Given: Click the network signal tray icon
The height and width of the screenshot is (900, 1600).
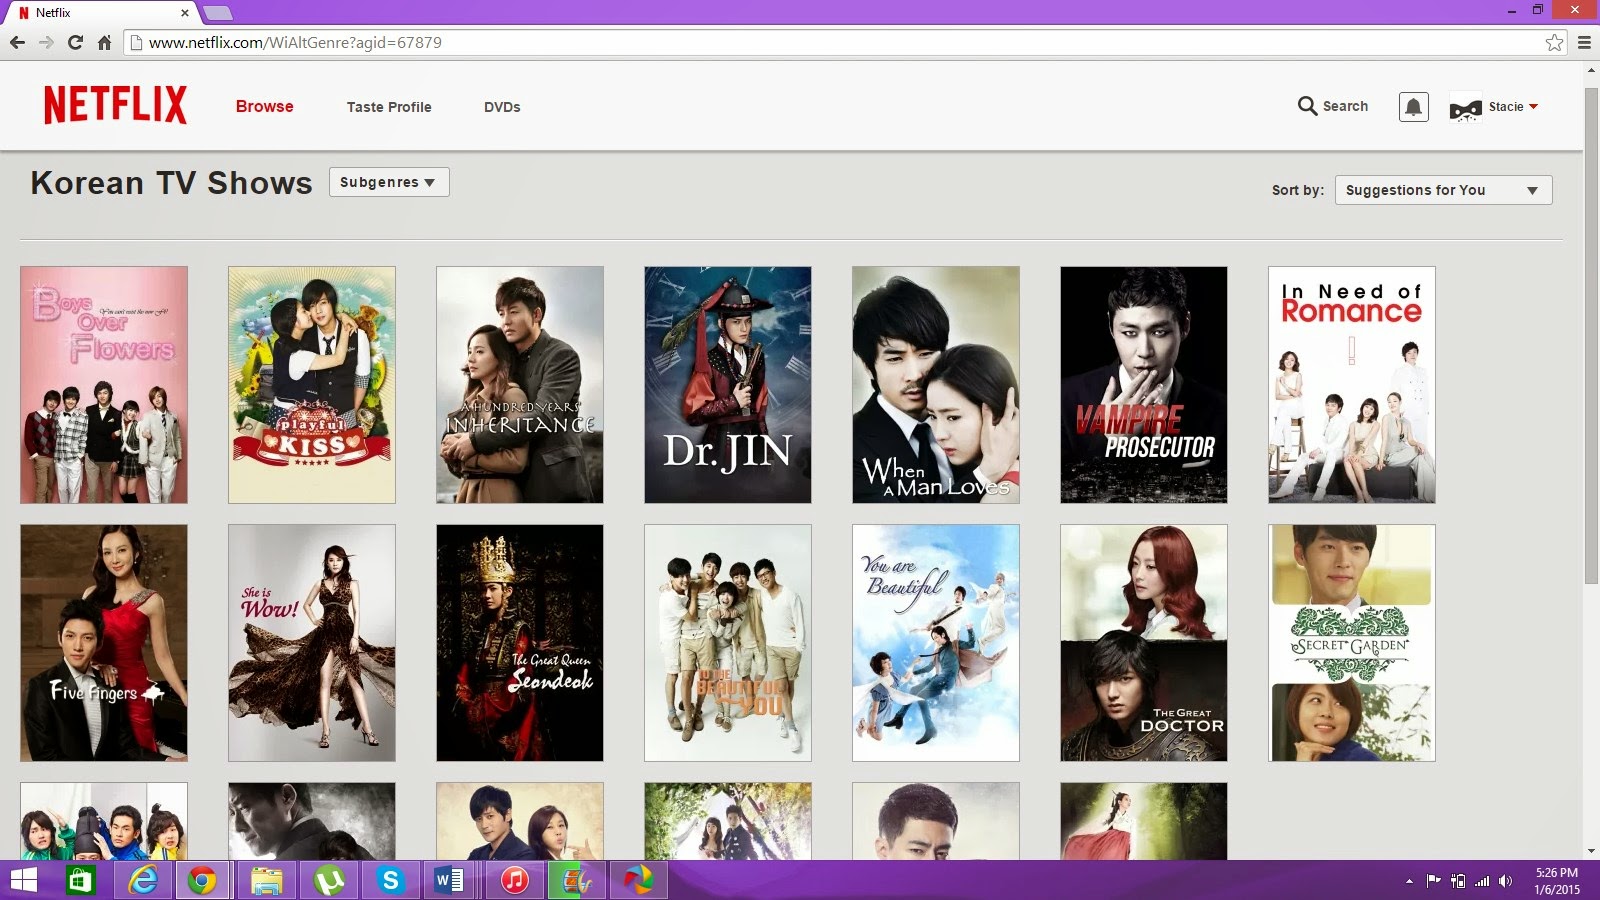Looking at the screenshot, I should pos(1482,881).
